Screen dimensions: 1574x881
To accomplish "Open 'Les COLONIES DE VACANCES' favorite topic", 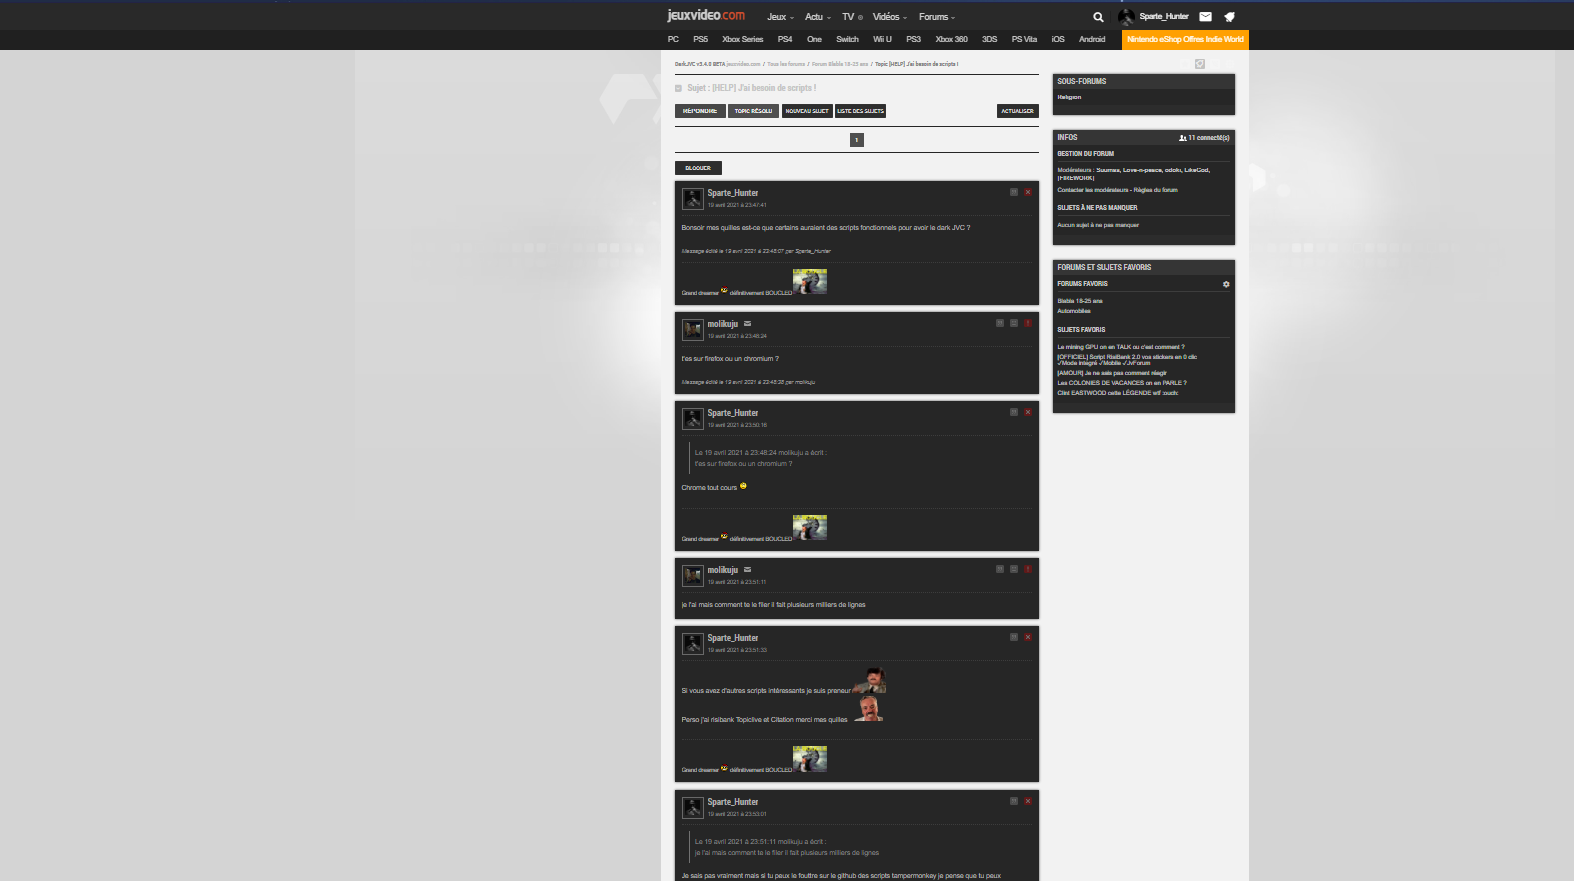I will [1122, 383].
